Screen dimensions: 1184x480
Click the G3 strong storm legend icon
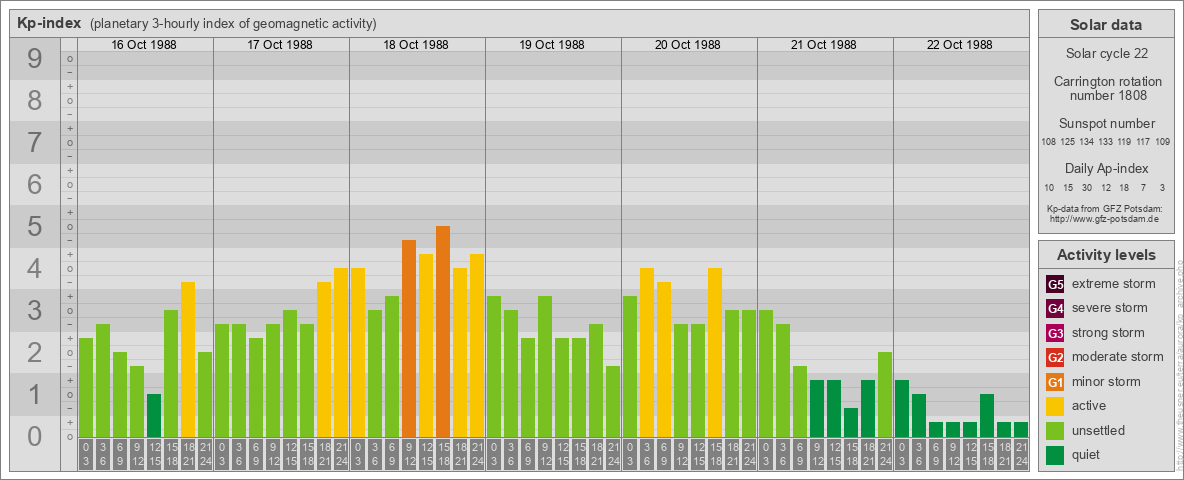pyautogui.click(x=1055, y=333)
